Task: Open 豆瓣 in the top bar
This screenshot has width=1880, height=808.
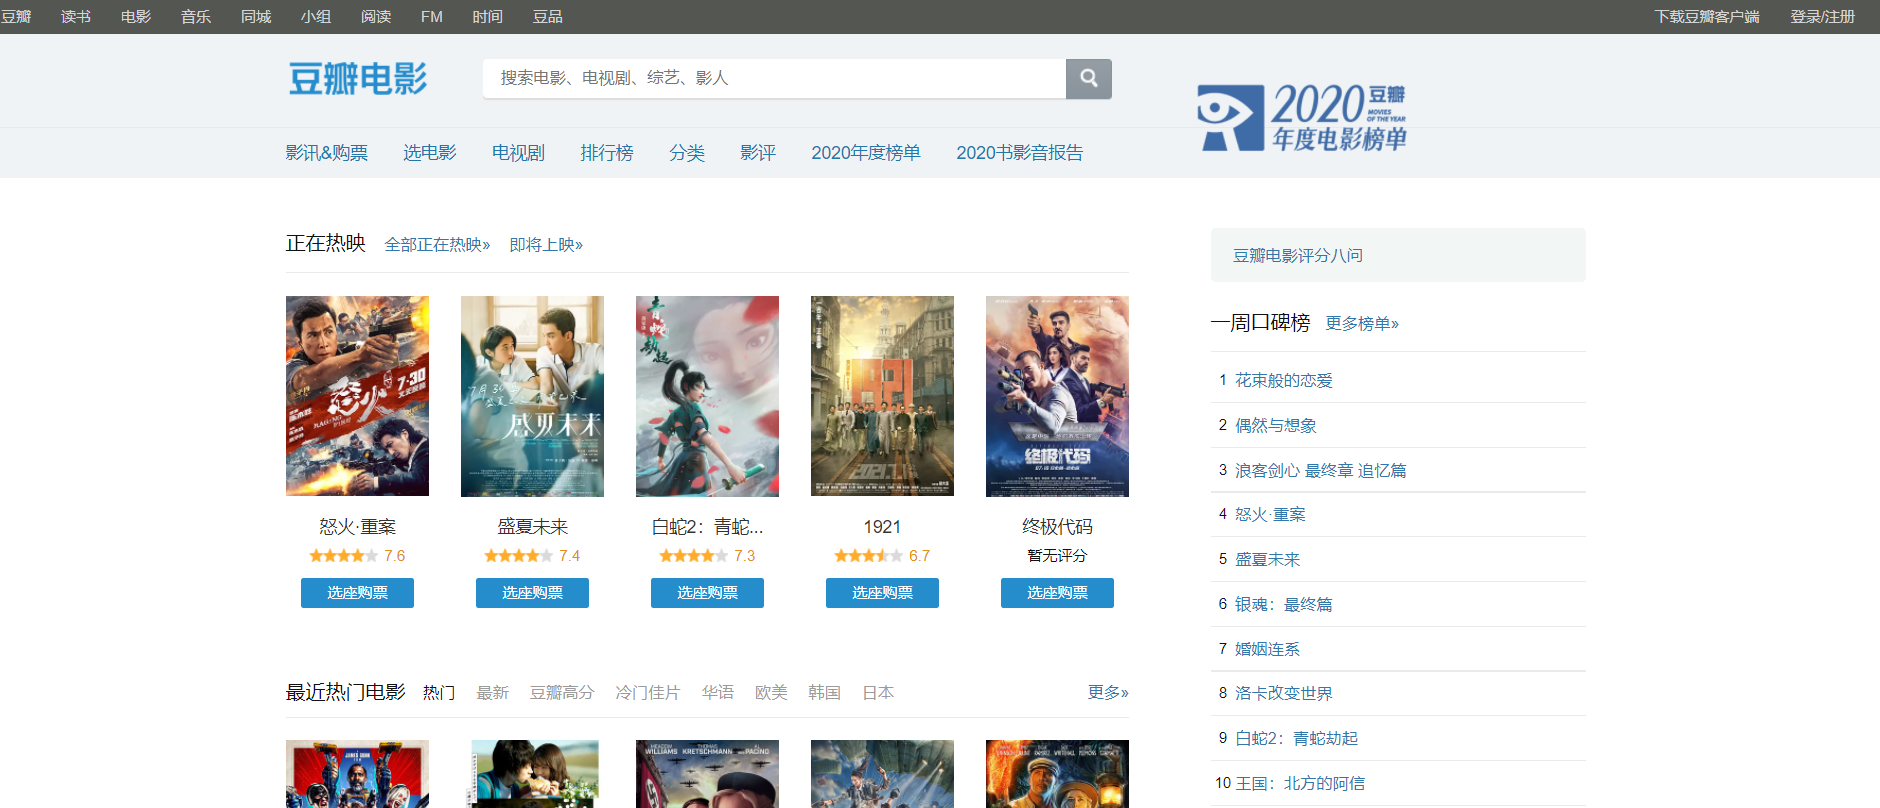Action: point(16,17)
